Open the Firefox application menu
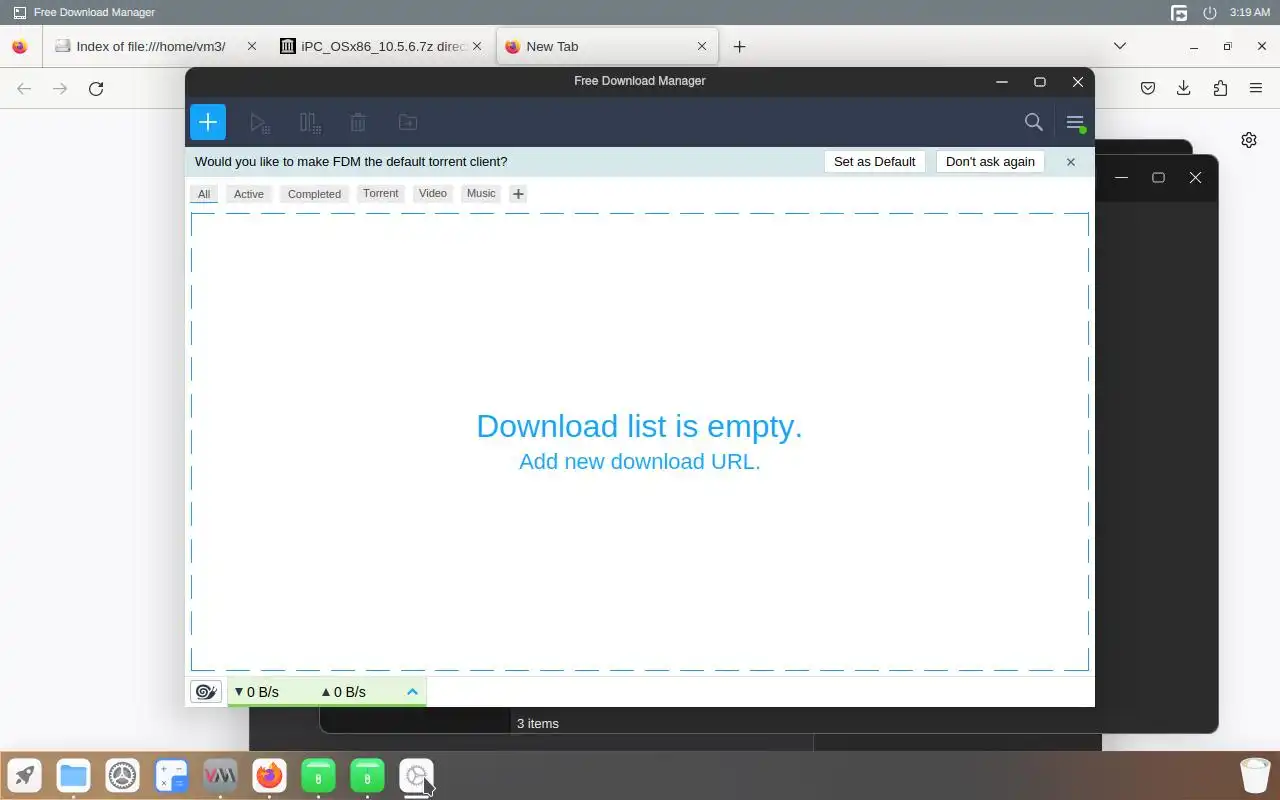The image size is (1280, 800). click(x=1256, y=88)
